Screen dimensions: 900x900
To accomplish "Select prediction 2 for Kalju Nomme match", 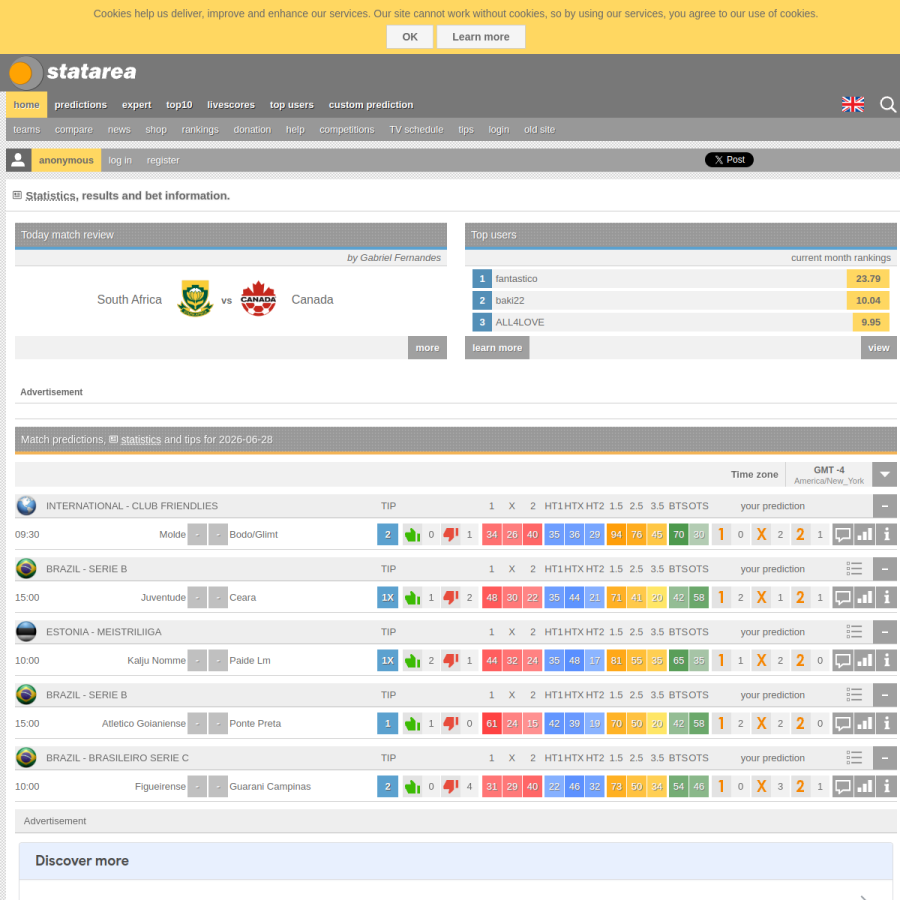I will [x=800, y=661].
